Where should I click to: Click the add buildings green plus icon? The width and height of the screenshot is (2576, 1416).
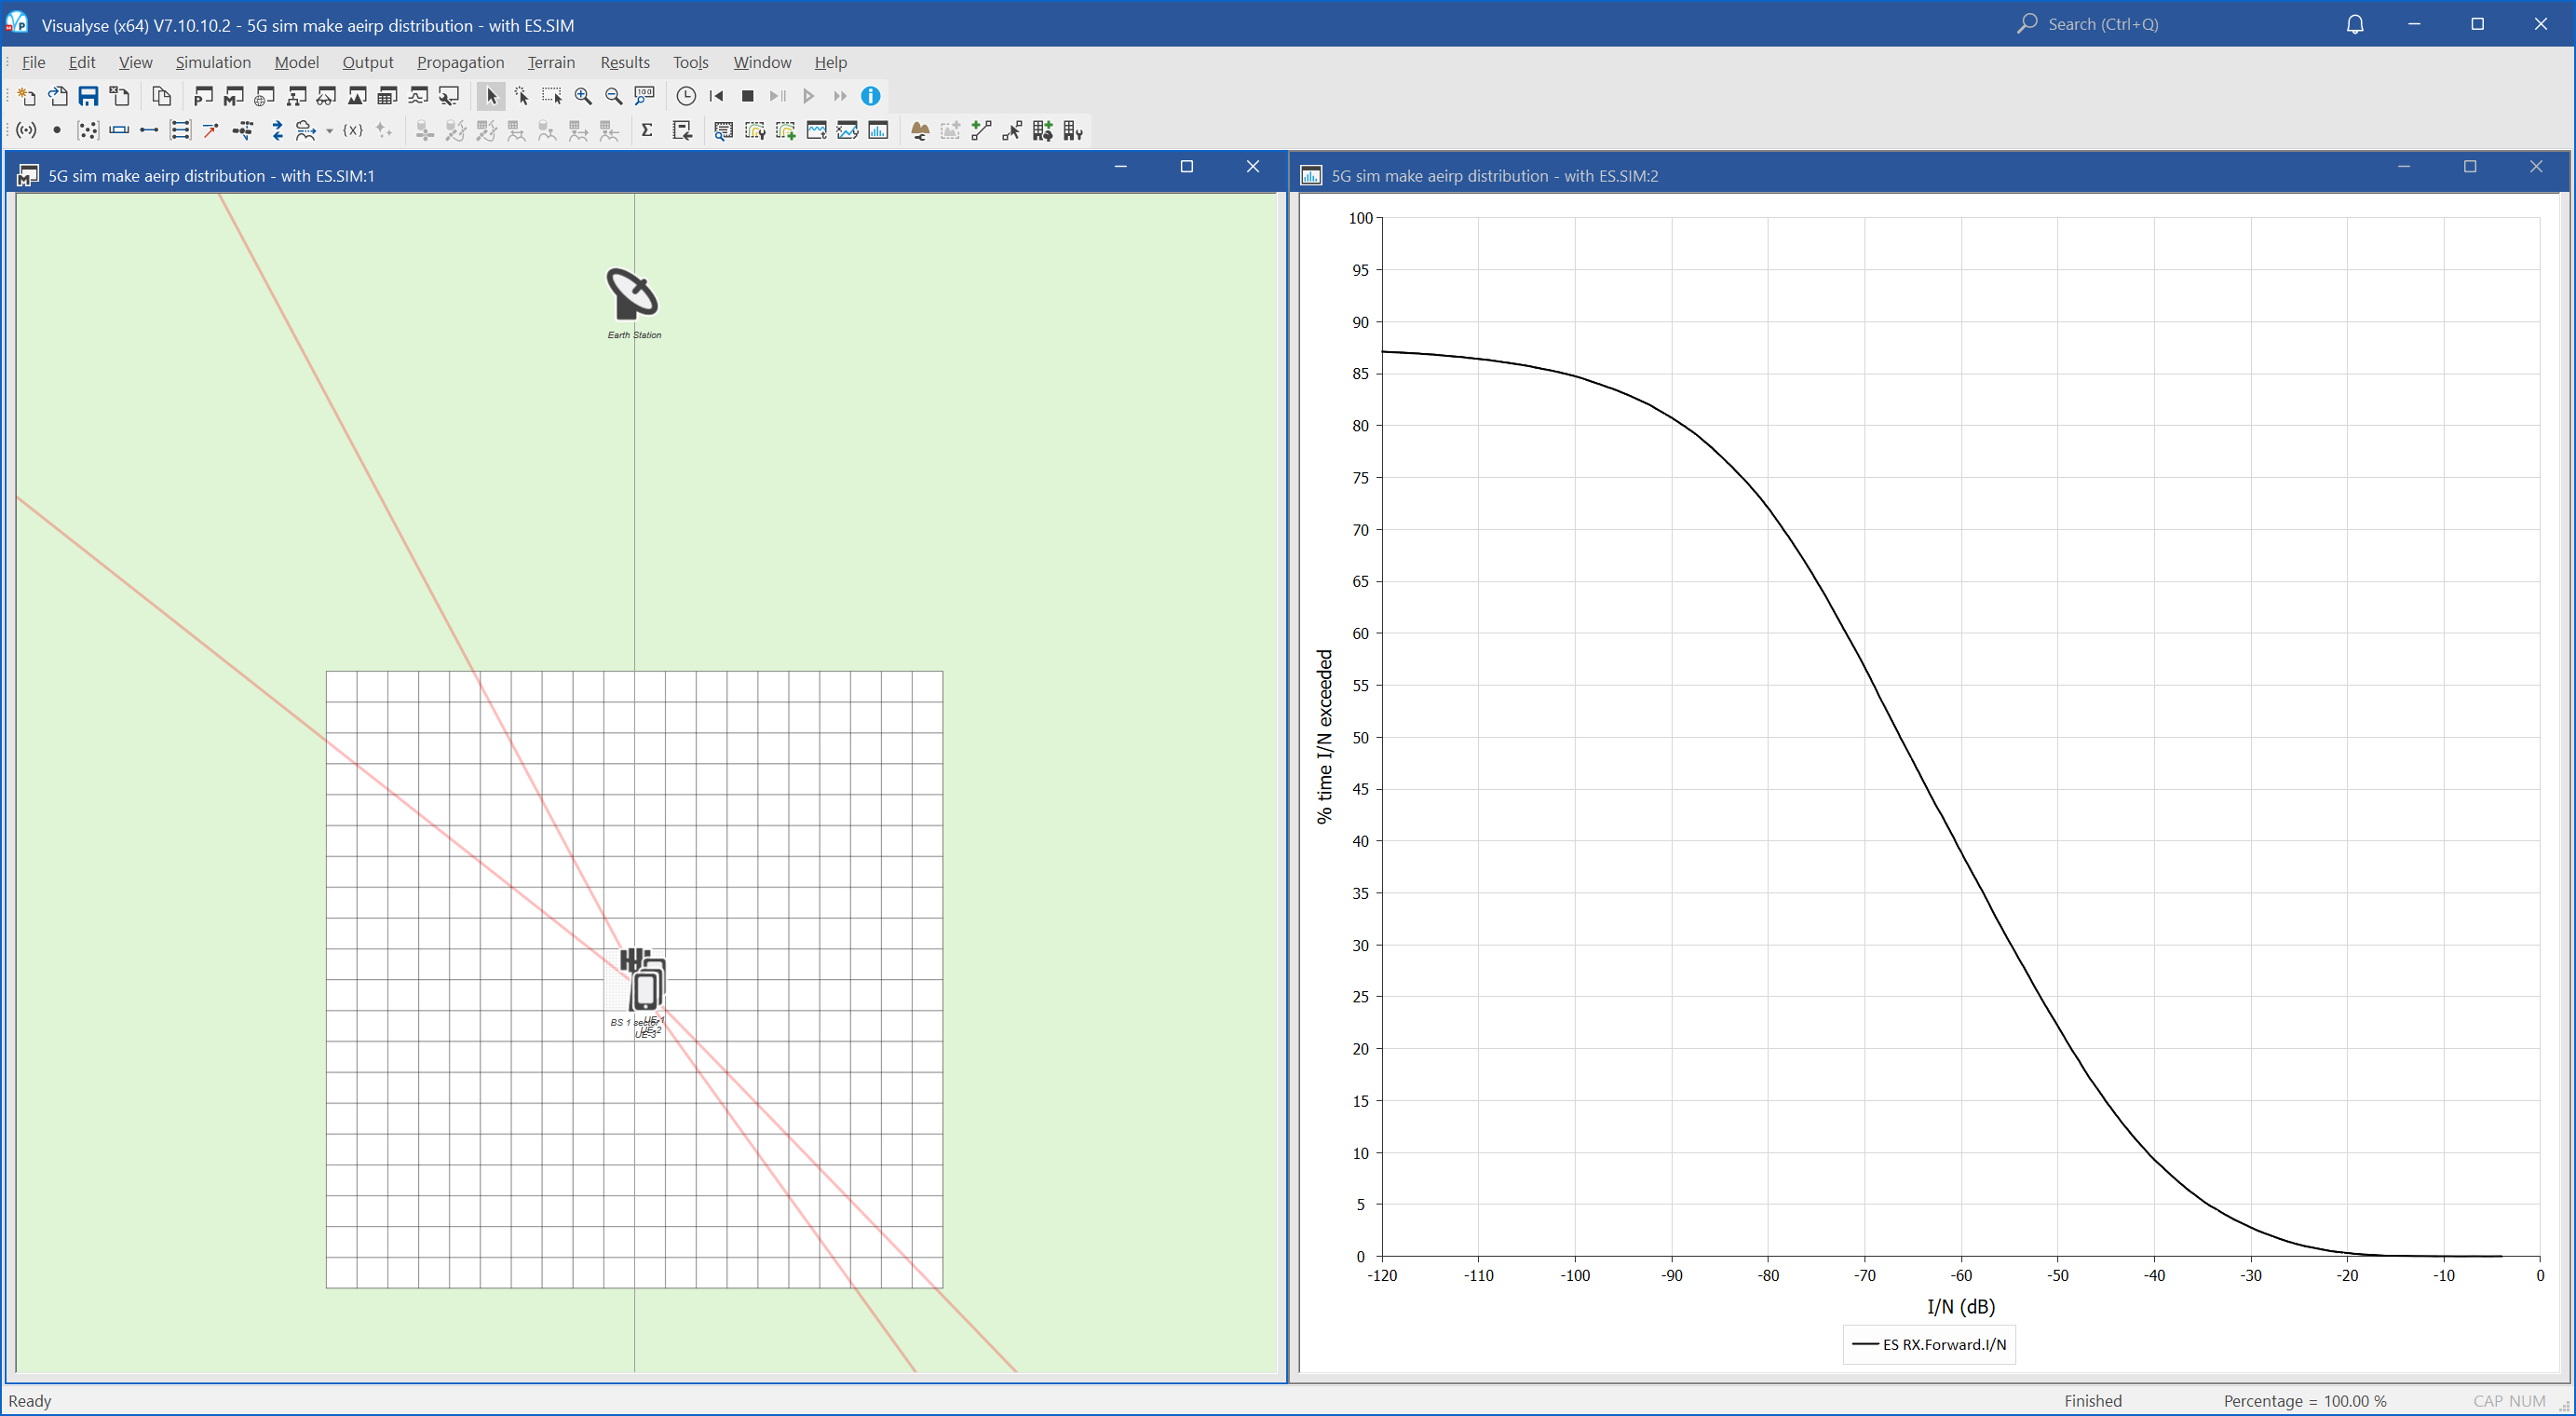click(x=1042, y=130)
